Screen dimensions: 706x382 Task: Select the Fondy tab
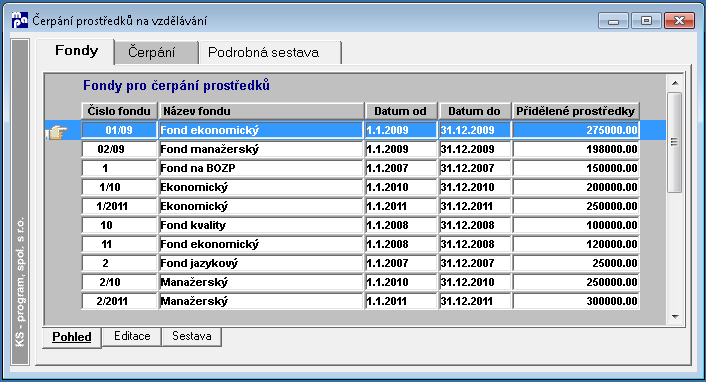tap(76, 50)
